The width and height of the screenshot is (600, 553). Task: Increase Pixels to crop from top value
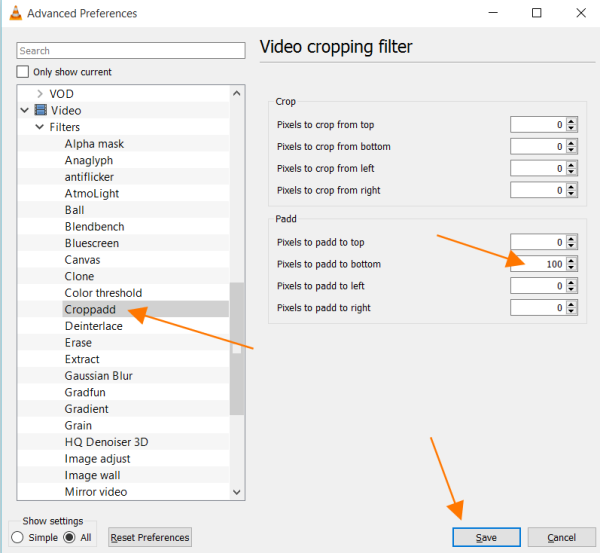(x=571, y=121)
